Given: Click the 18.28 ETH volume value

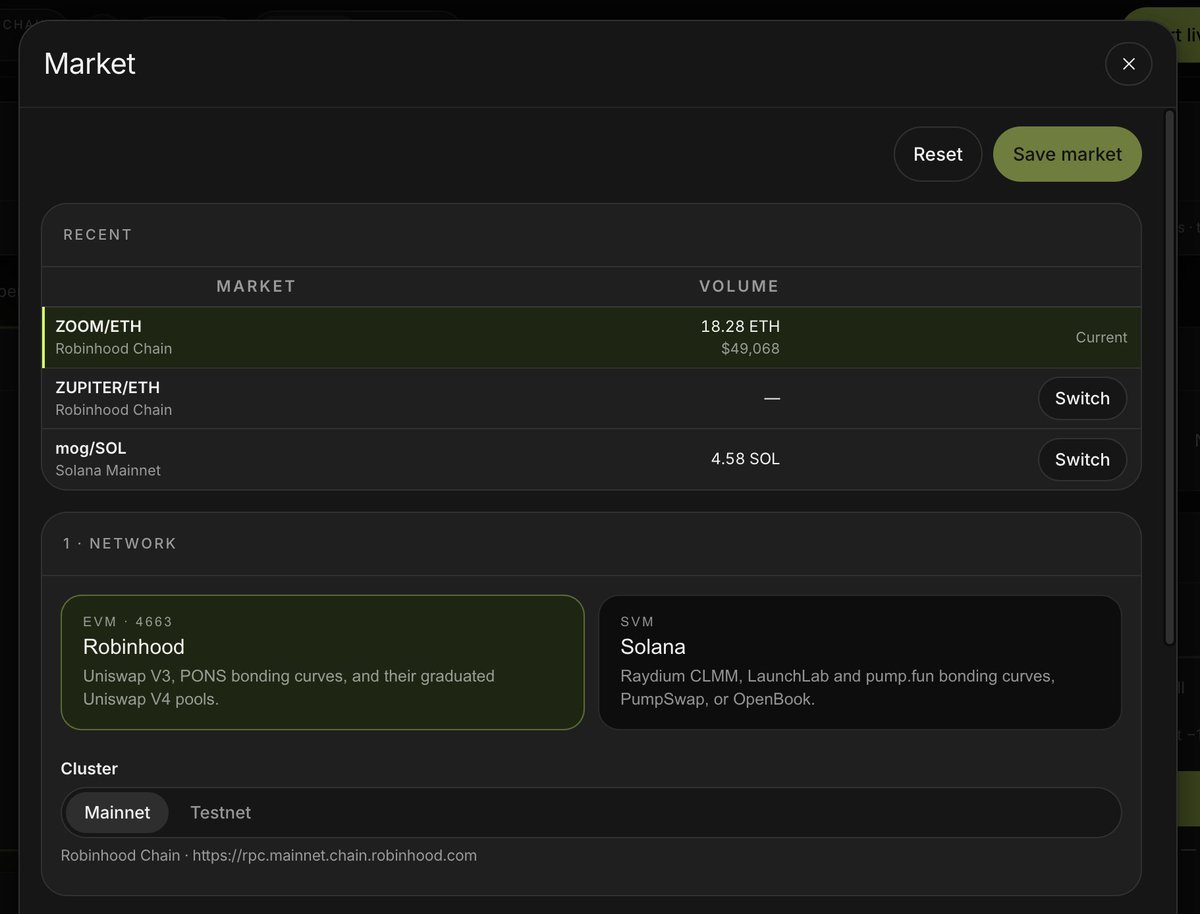Looking at the screenshot, I should 740,326.
